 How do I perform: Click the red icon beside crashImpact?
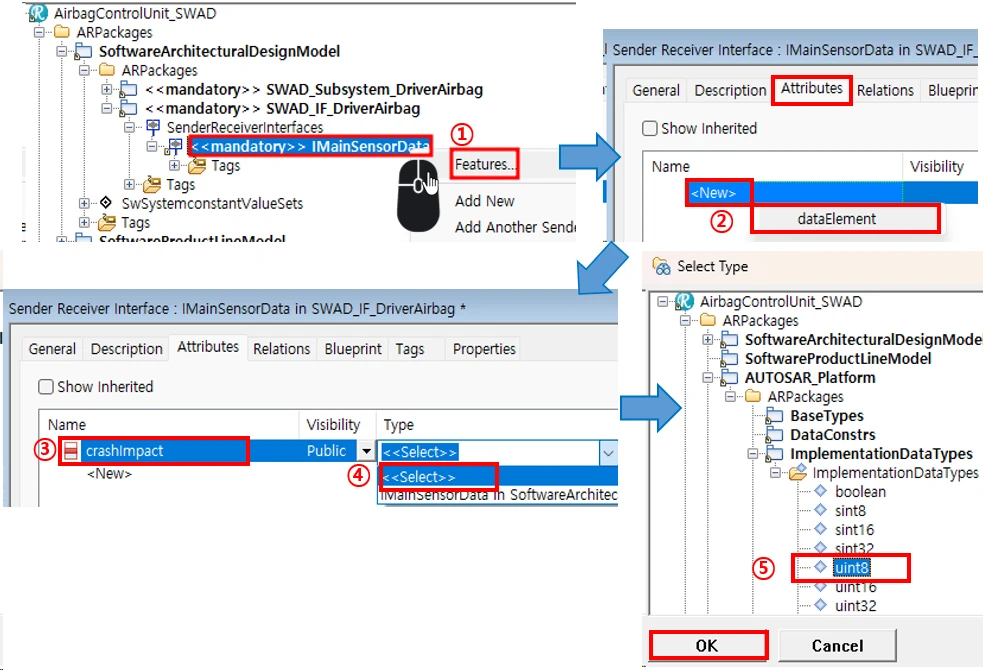click(x=71, y=451)
